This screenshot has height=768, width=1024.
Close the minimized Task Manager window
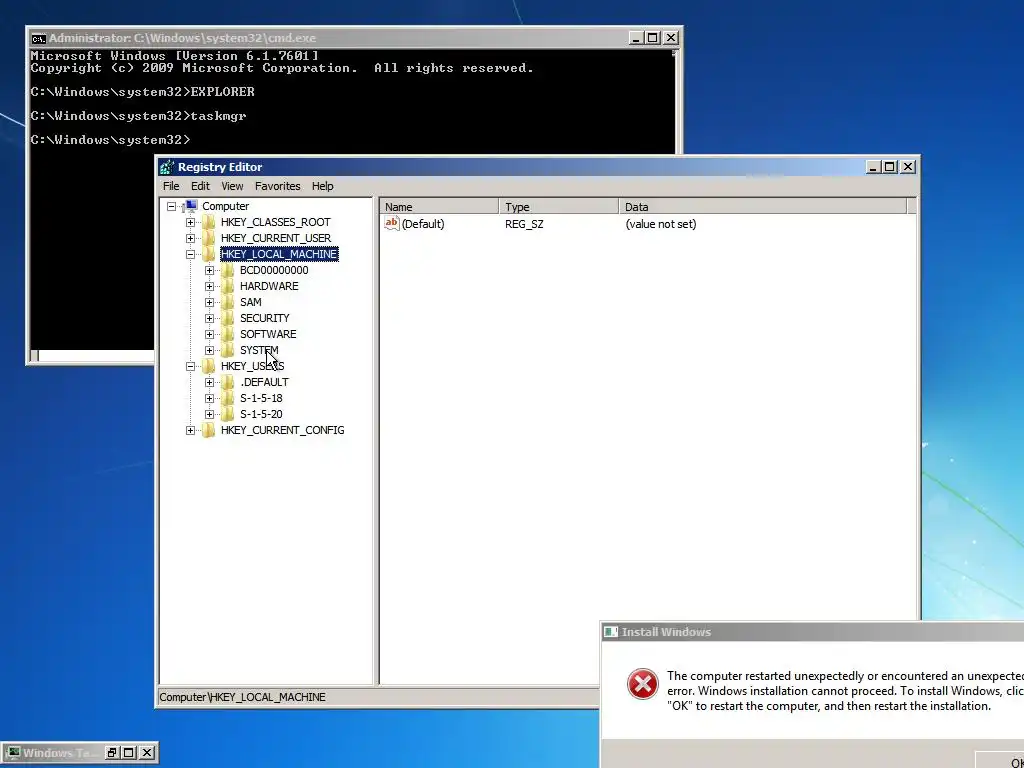pos(147,753)
